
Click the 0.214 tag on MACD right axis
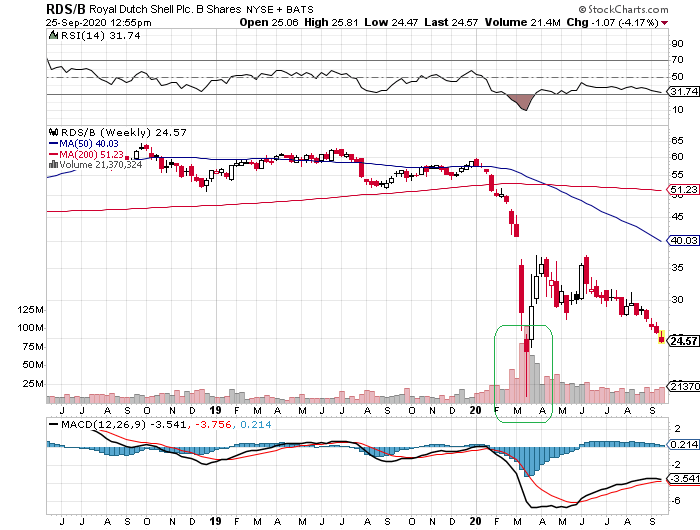[683, 445]
